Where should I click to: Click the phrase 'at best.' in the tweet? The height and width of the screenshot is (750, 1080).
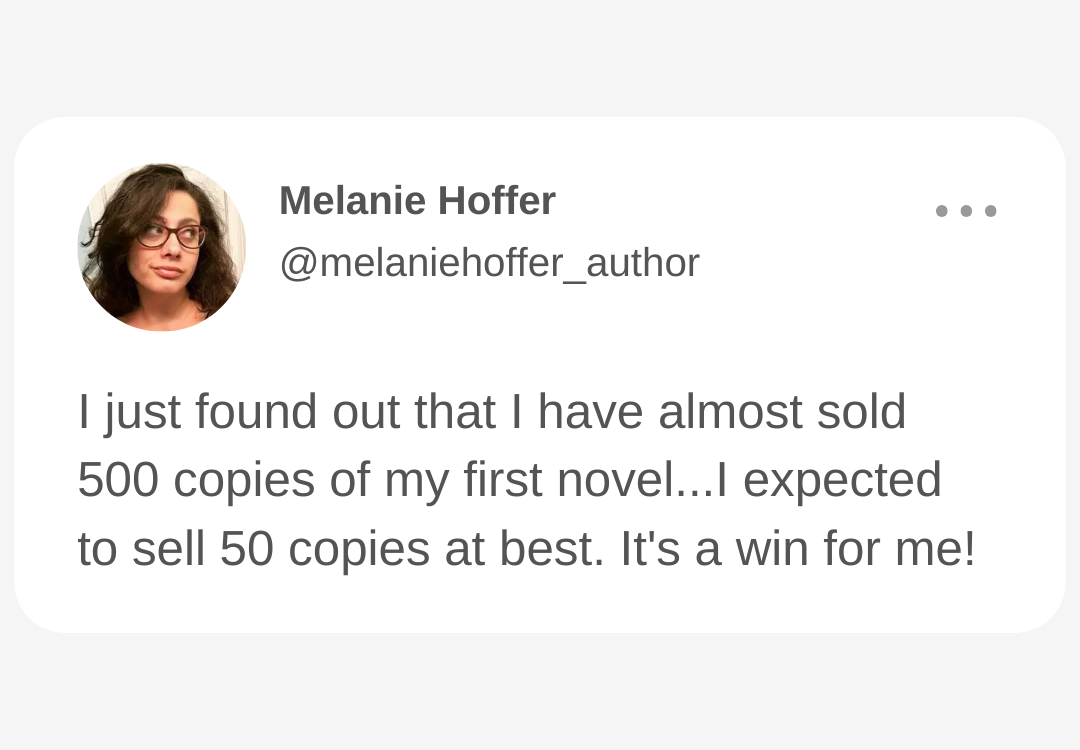pyautogui.click(x=524, y=549)
